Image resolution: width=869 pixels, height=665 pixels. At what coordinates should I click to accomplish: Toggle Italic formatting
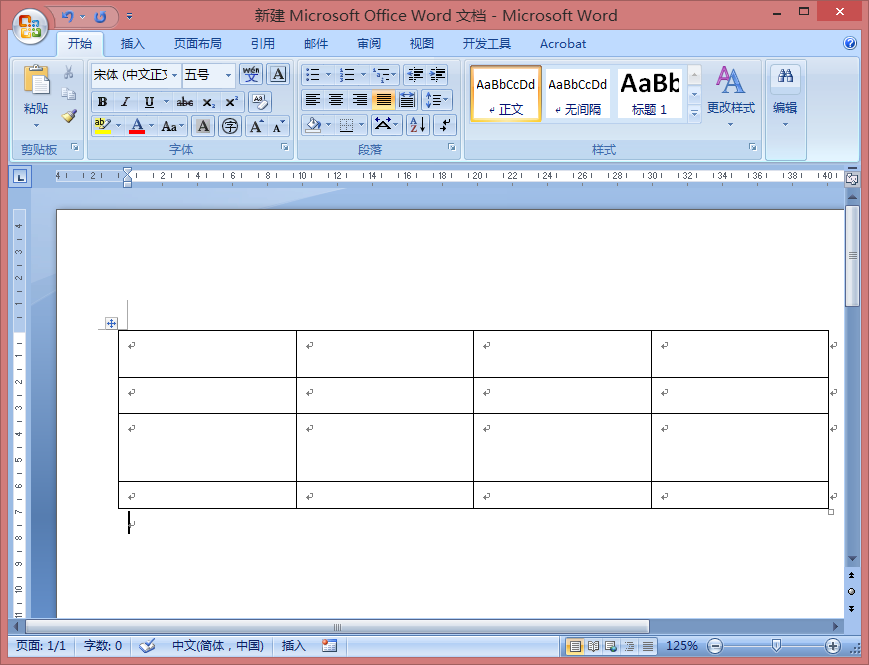[126, 102]
